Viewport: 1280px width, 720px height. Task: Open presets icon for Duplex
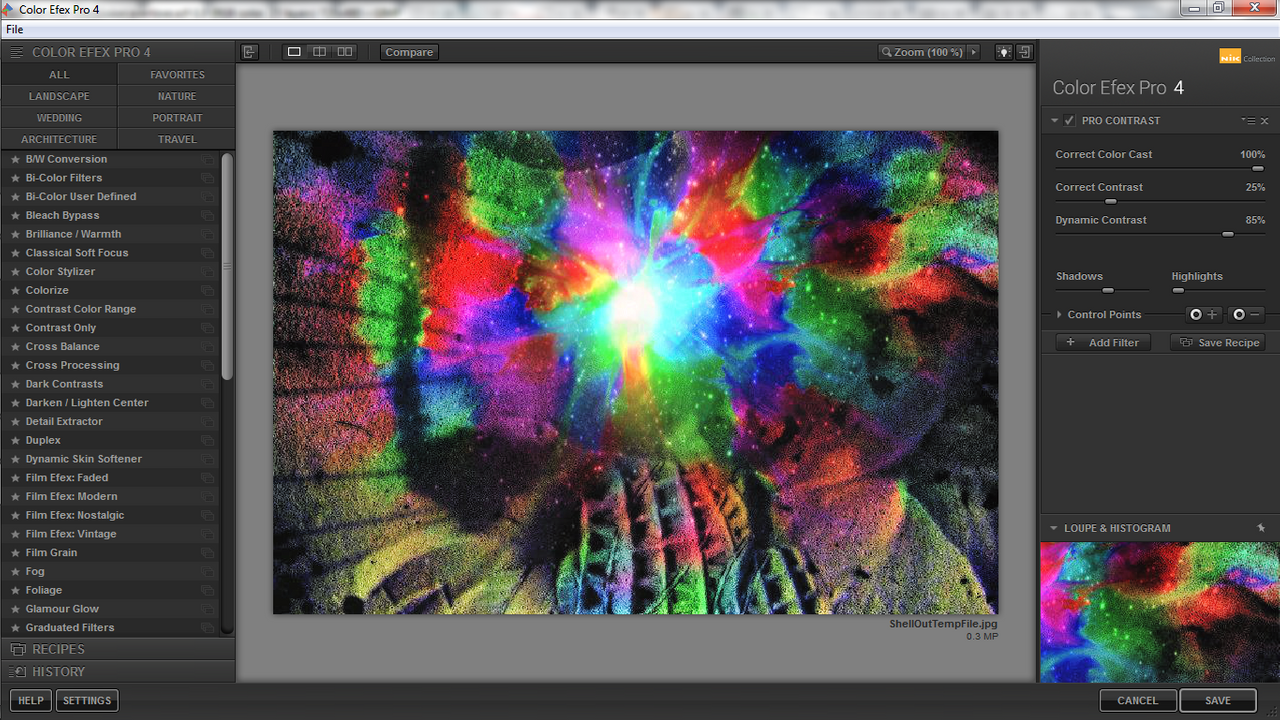tap(207, 440)
